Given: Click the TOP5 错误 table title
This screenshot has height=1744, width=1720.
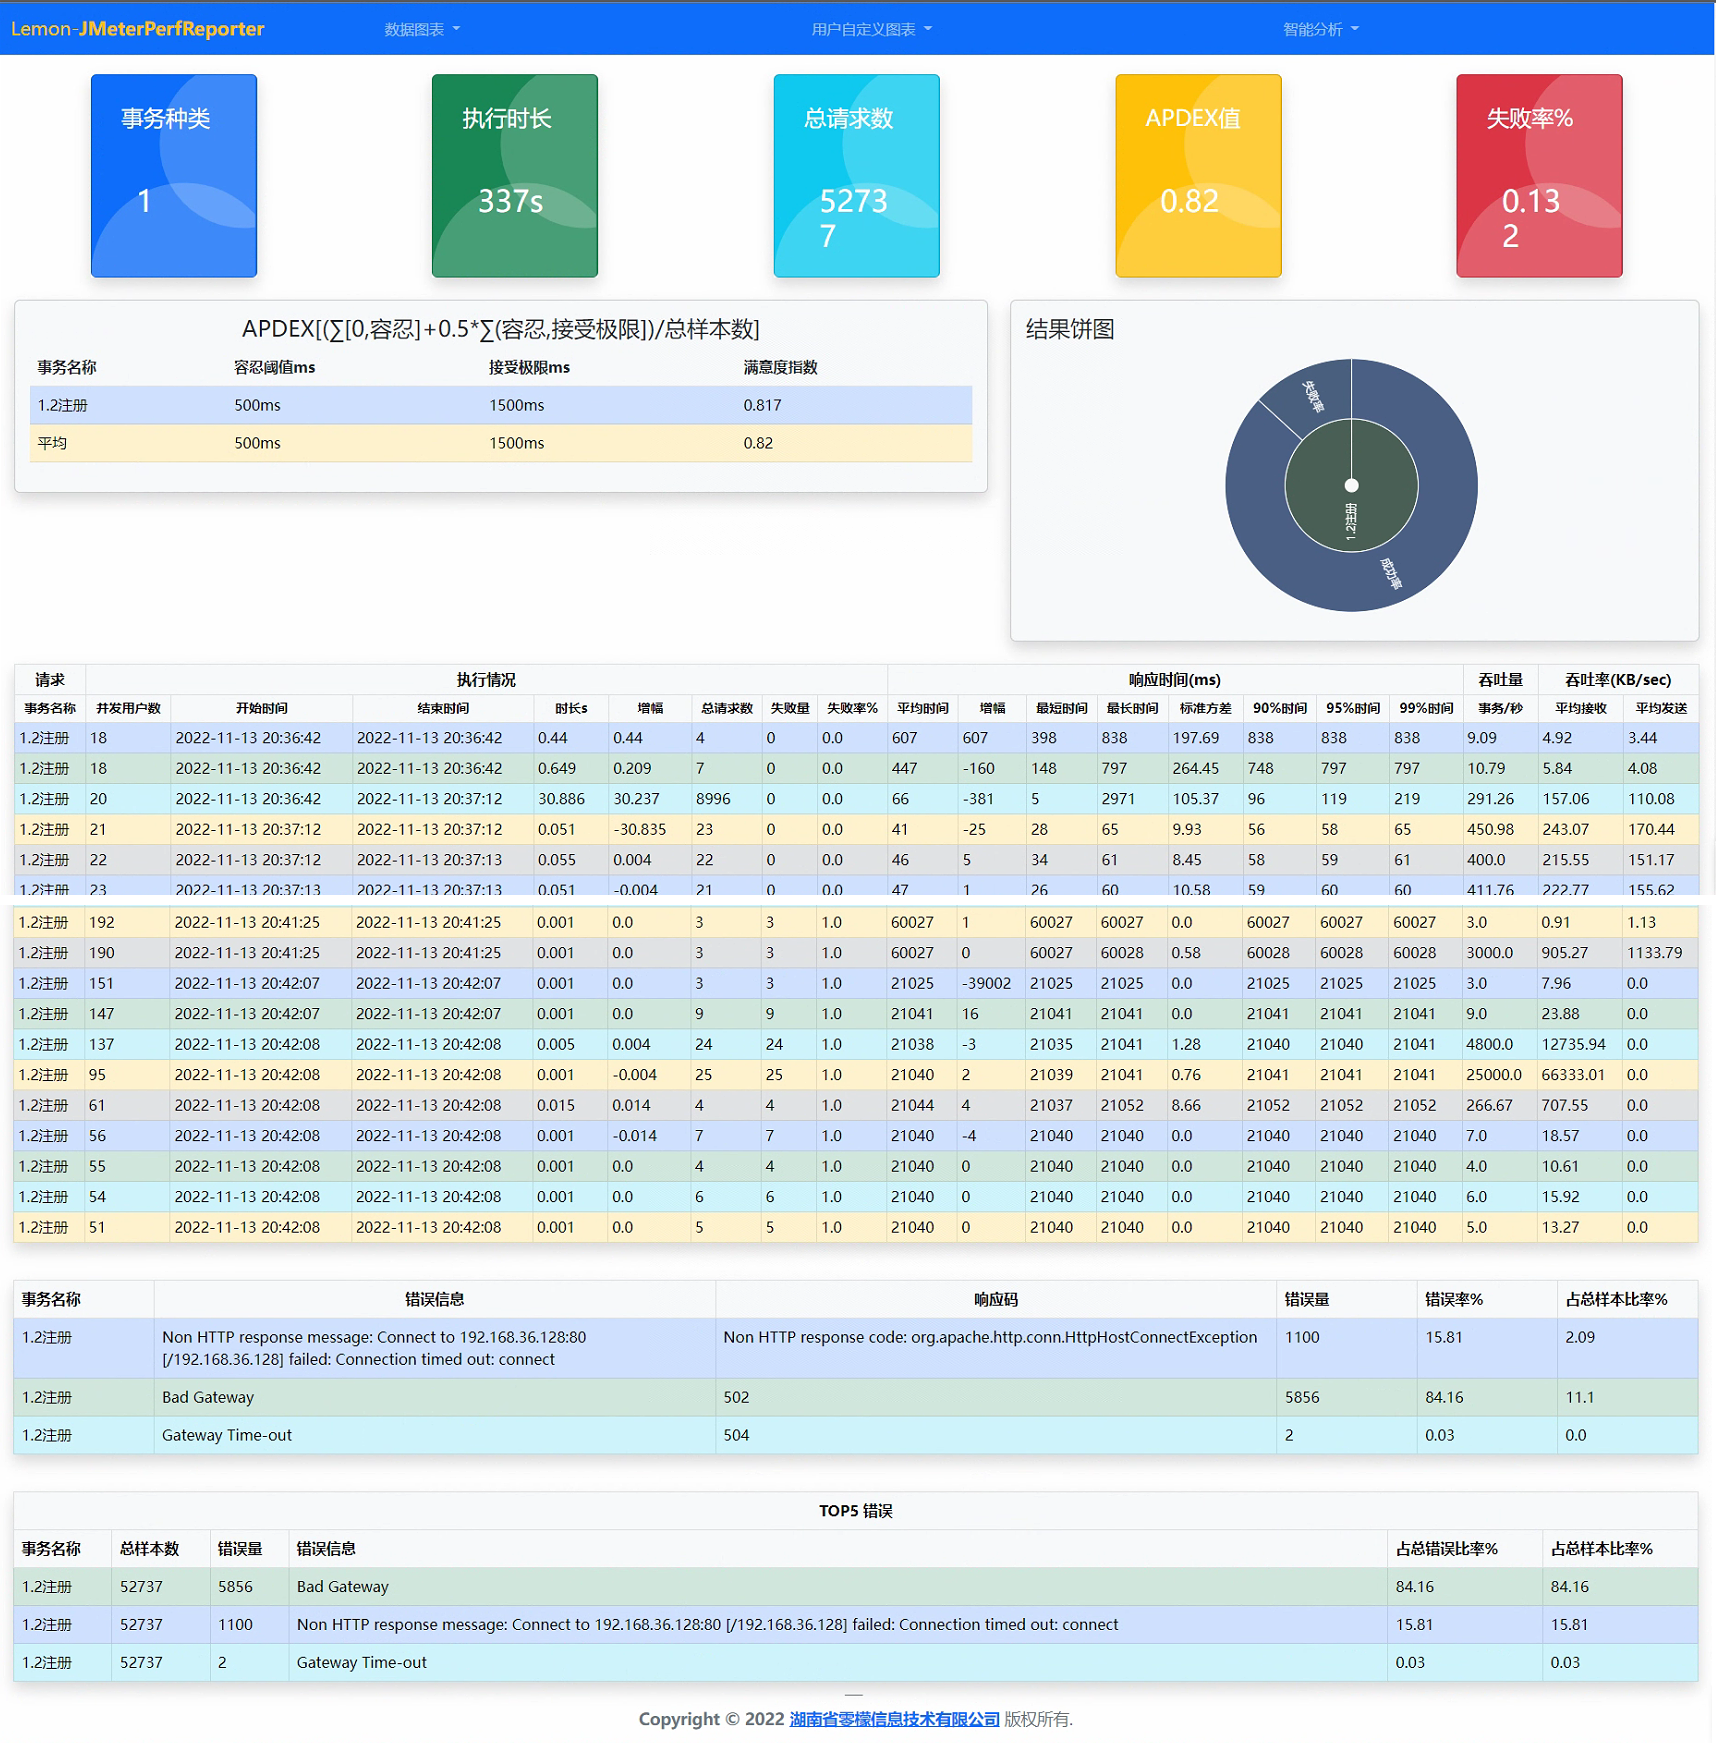Looking at the screenshot, I should pos(855,1510).
